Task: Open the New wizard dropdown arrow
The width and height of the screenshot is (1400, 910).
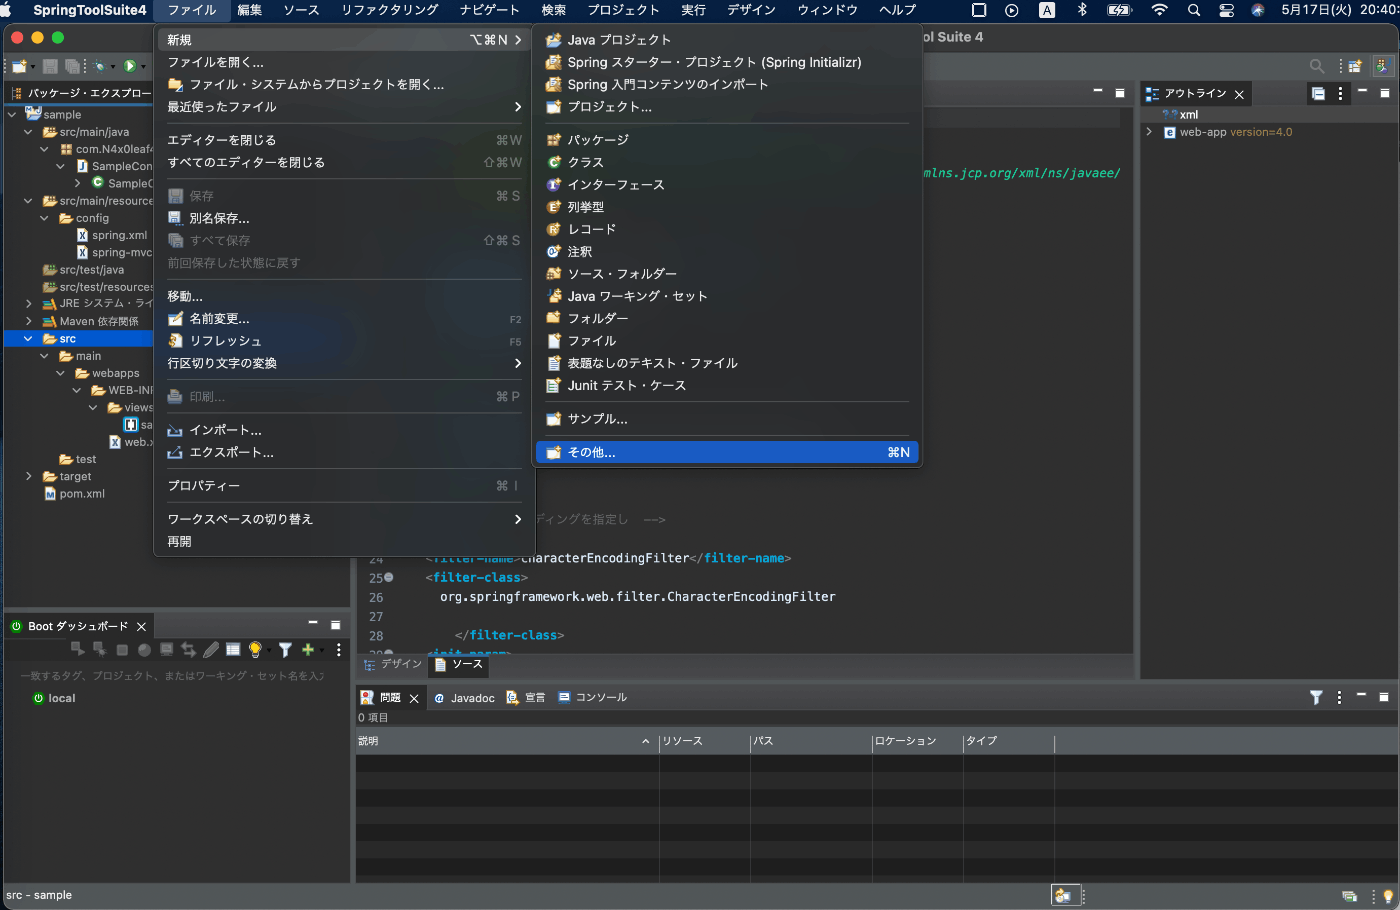Action: click(33, 67)
